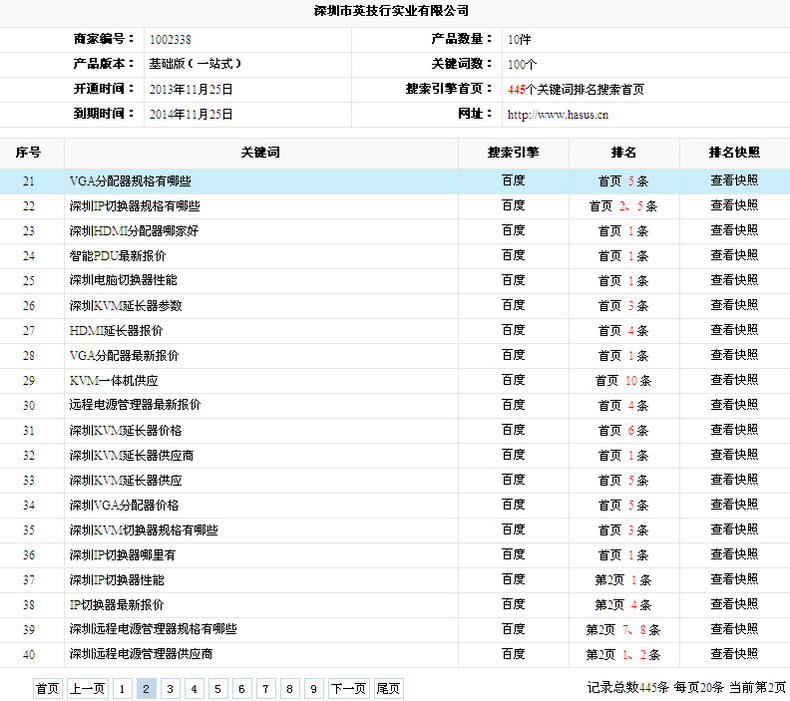This screenshot has width=790, height=701.
Task: View snapshot for row 22 深圳IP切换器规格有哪些
Action: (734, 205)
